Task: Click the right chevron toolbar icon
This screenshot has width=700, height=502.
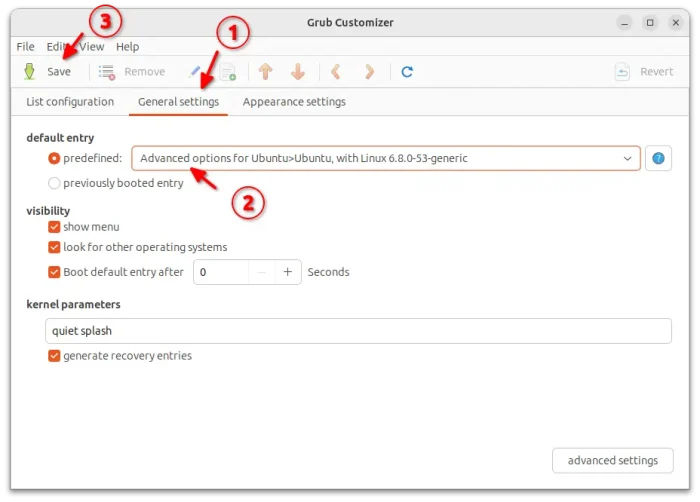Action: point(369,71)
